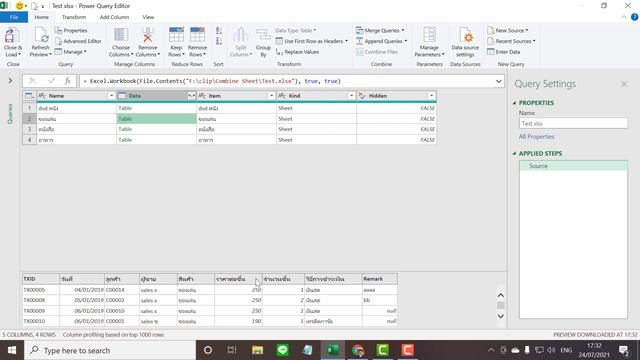
Task: Close the Query Settings pane
Action: 624,84
